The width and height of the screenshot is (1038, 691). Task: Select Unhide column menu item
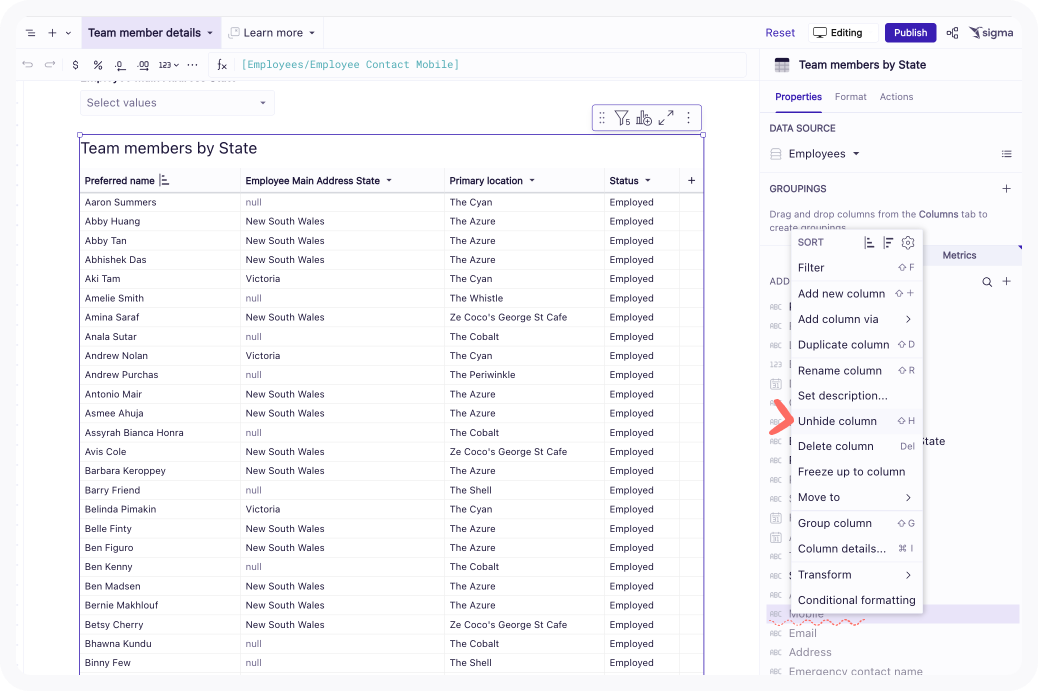857,422
